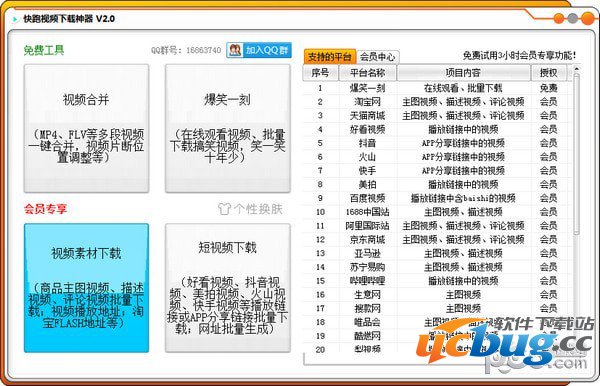Select the 百度视频 row
600x386 pixels.
[436, 198]
